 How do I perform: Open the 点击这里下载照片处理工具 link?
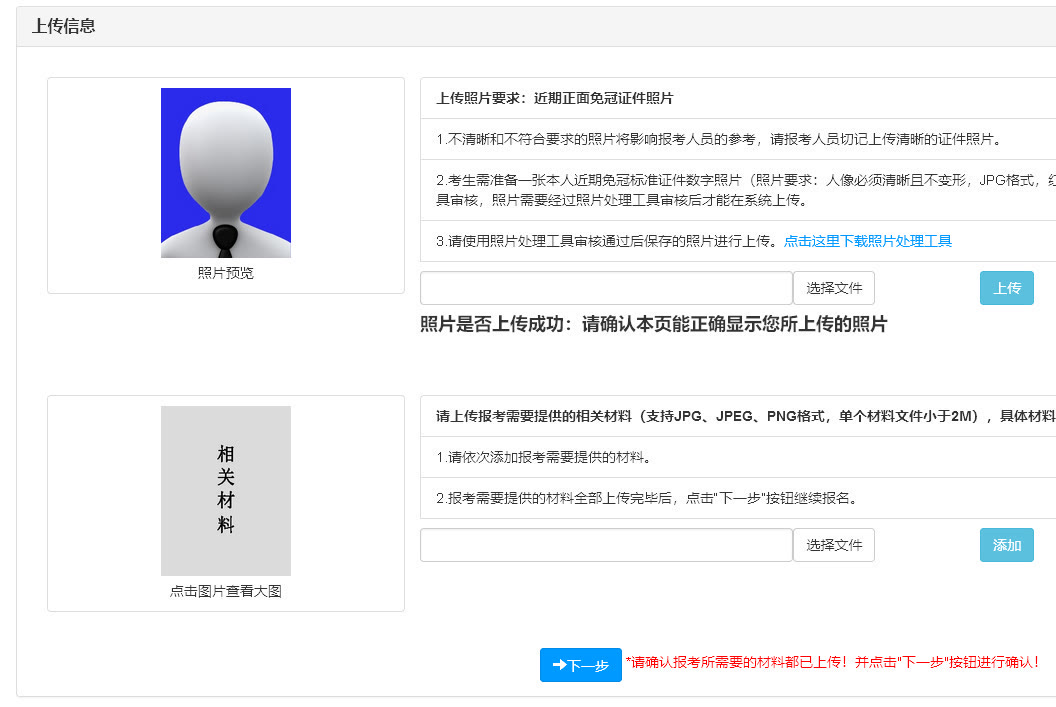(x=867, y=241)
